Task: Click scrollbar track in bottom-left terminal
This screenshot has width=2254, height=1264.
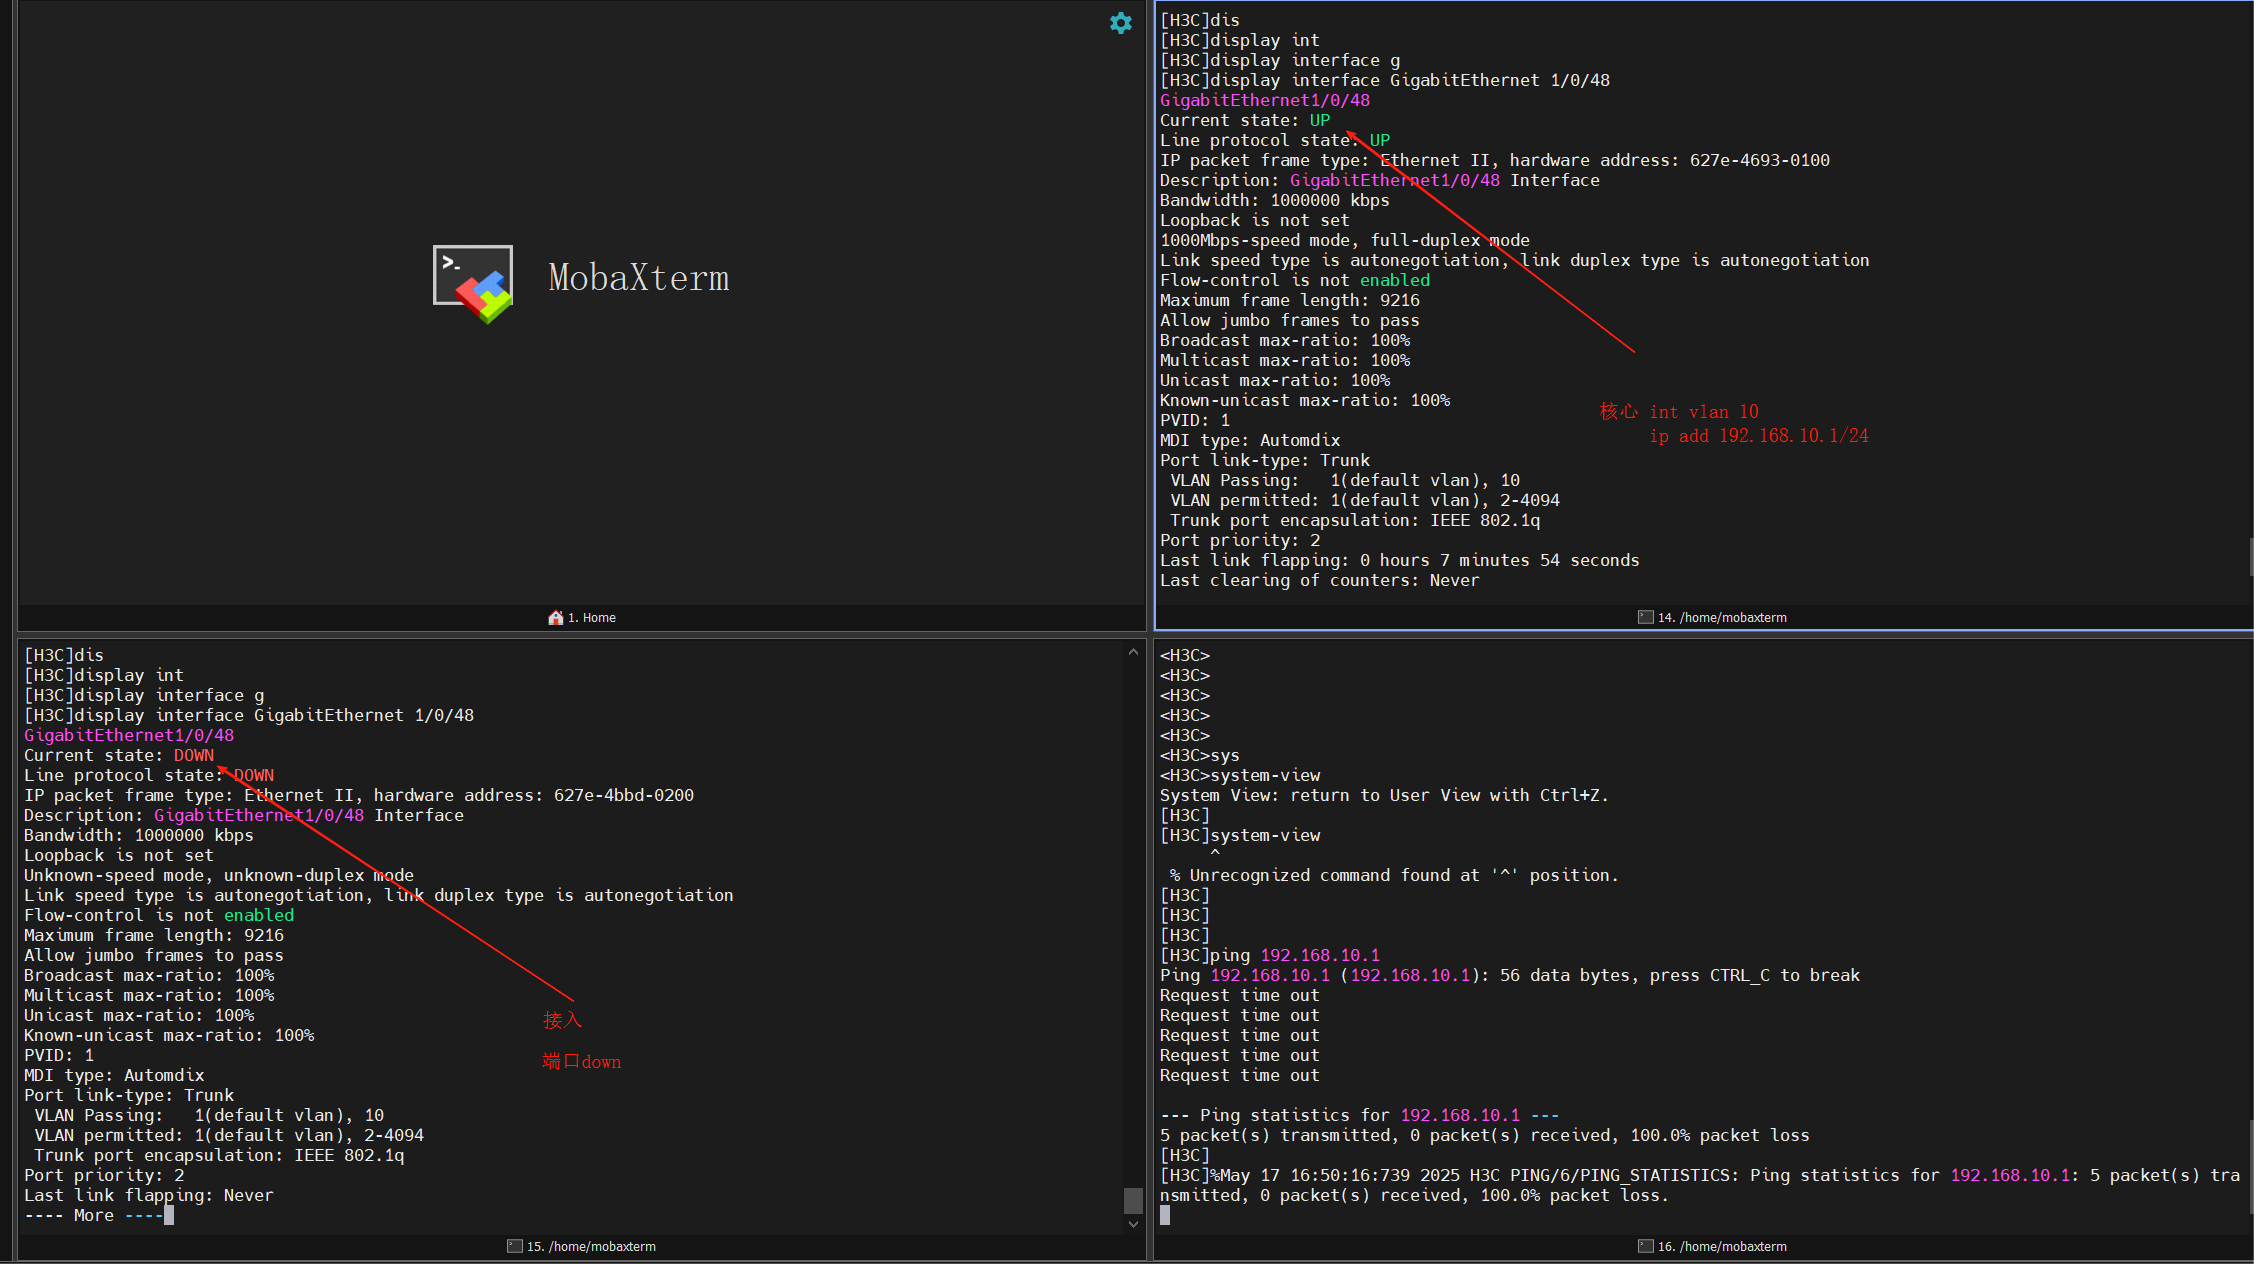Action: pos(1133,900)
